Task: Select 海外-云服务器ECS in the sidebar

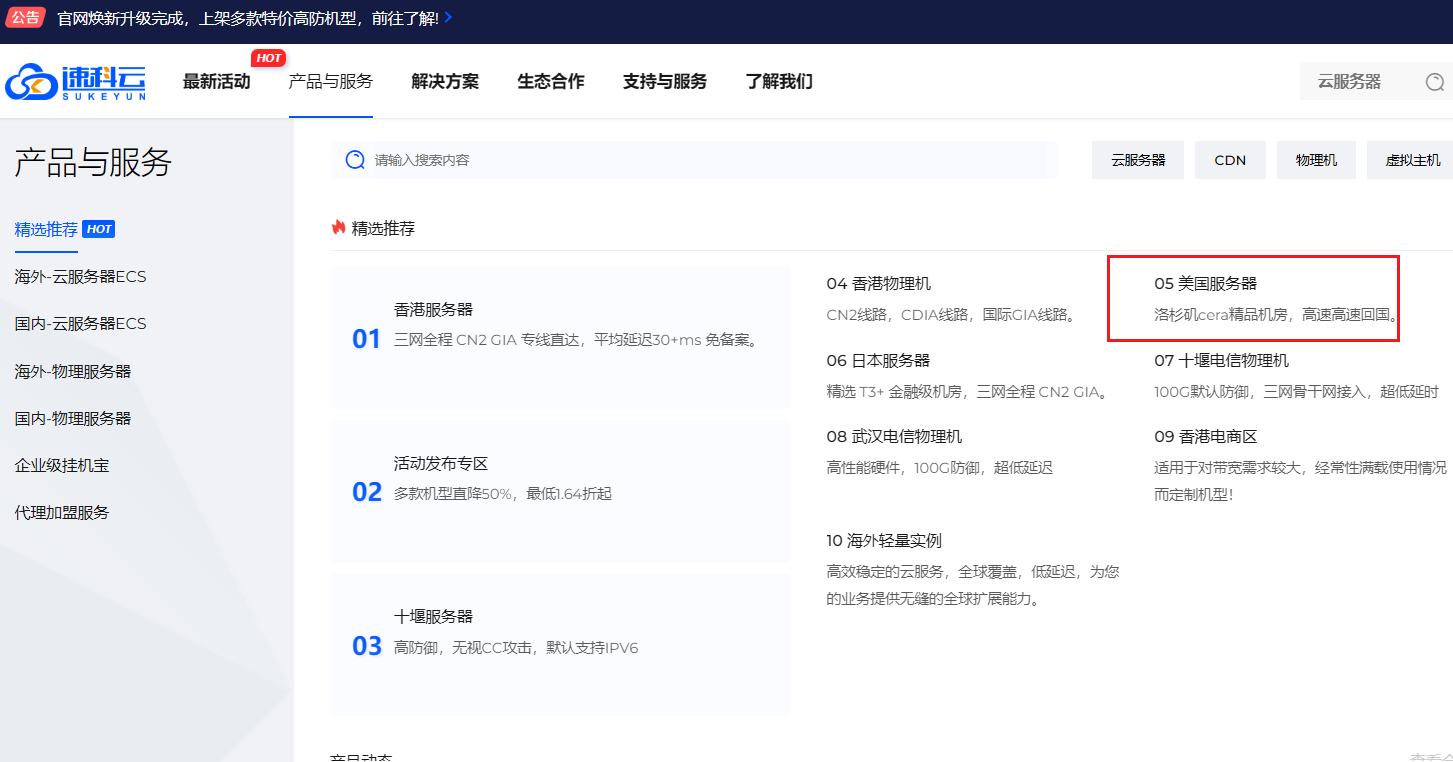Action: [78, 276]
